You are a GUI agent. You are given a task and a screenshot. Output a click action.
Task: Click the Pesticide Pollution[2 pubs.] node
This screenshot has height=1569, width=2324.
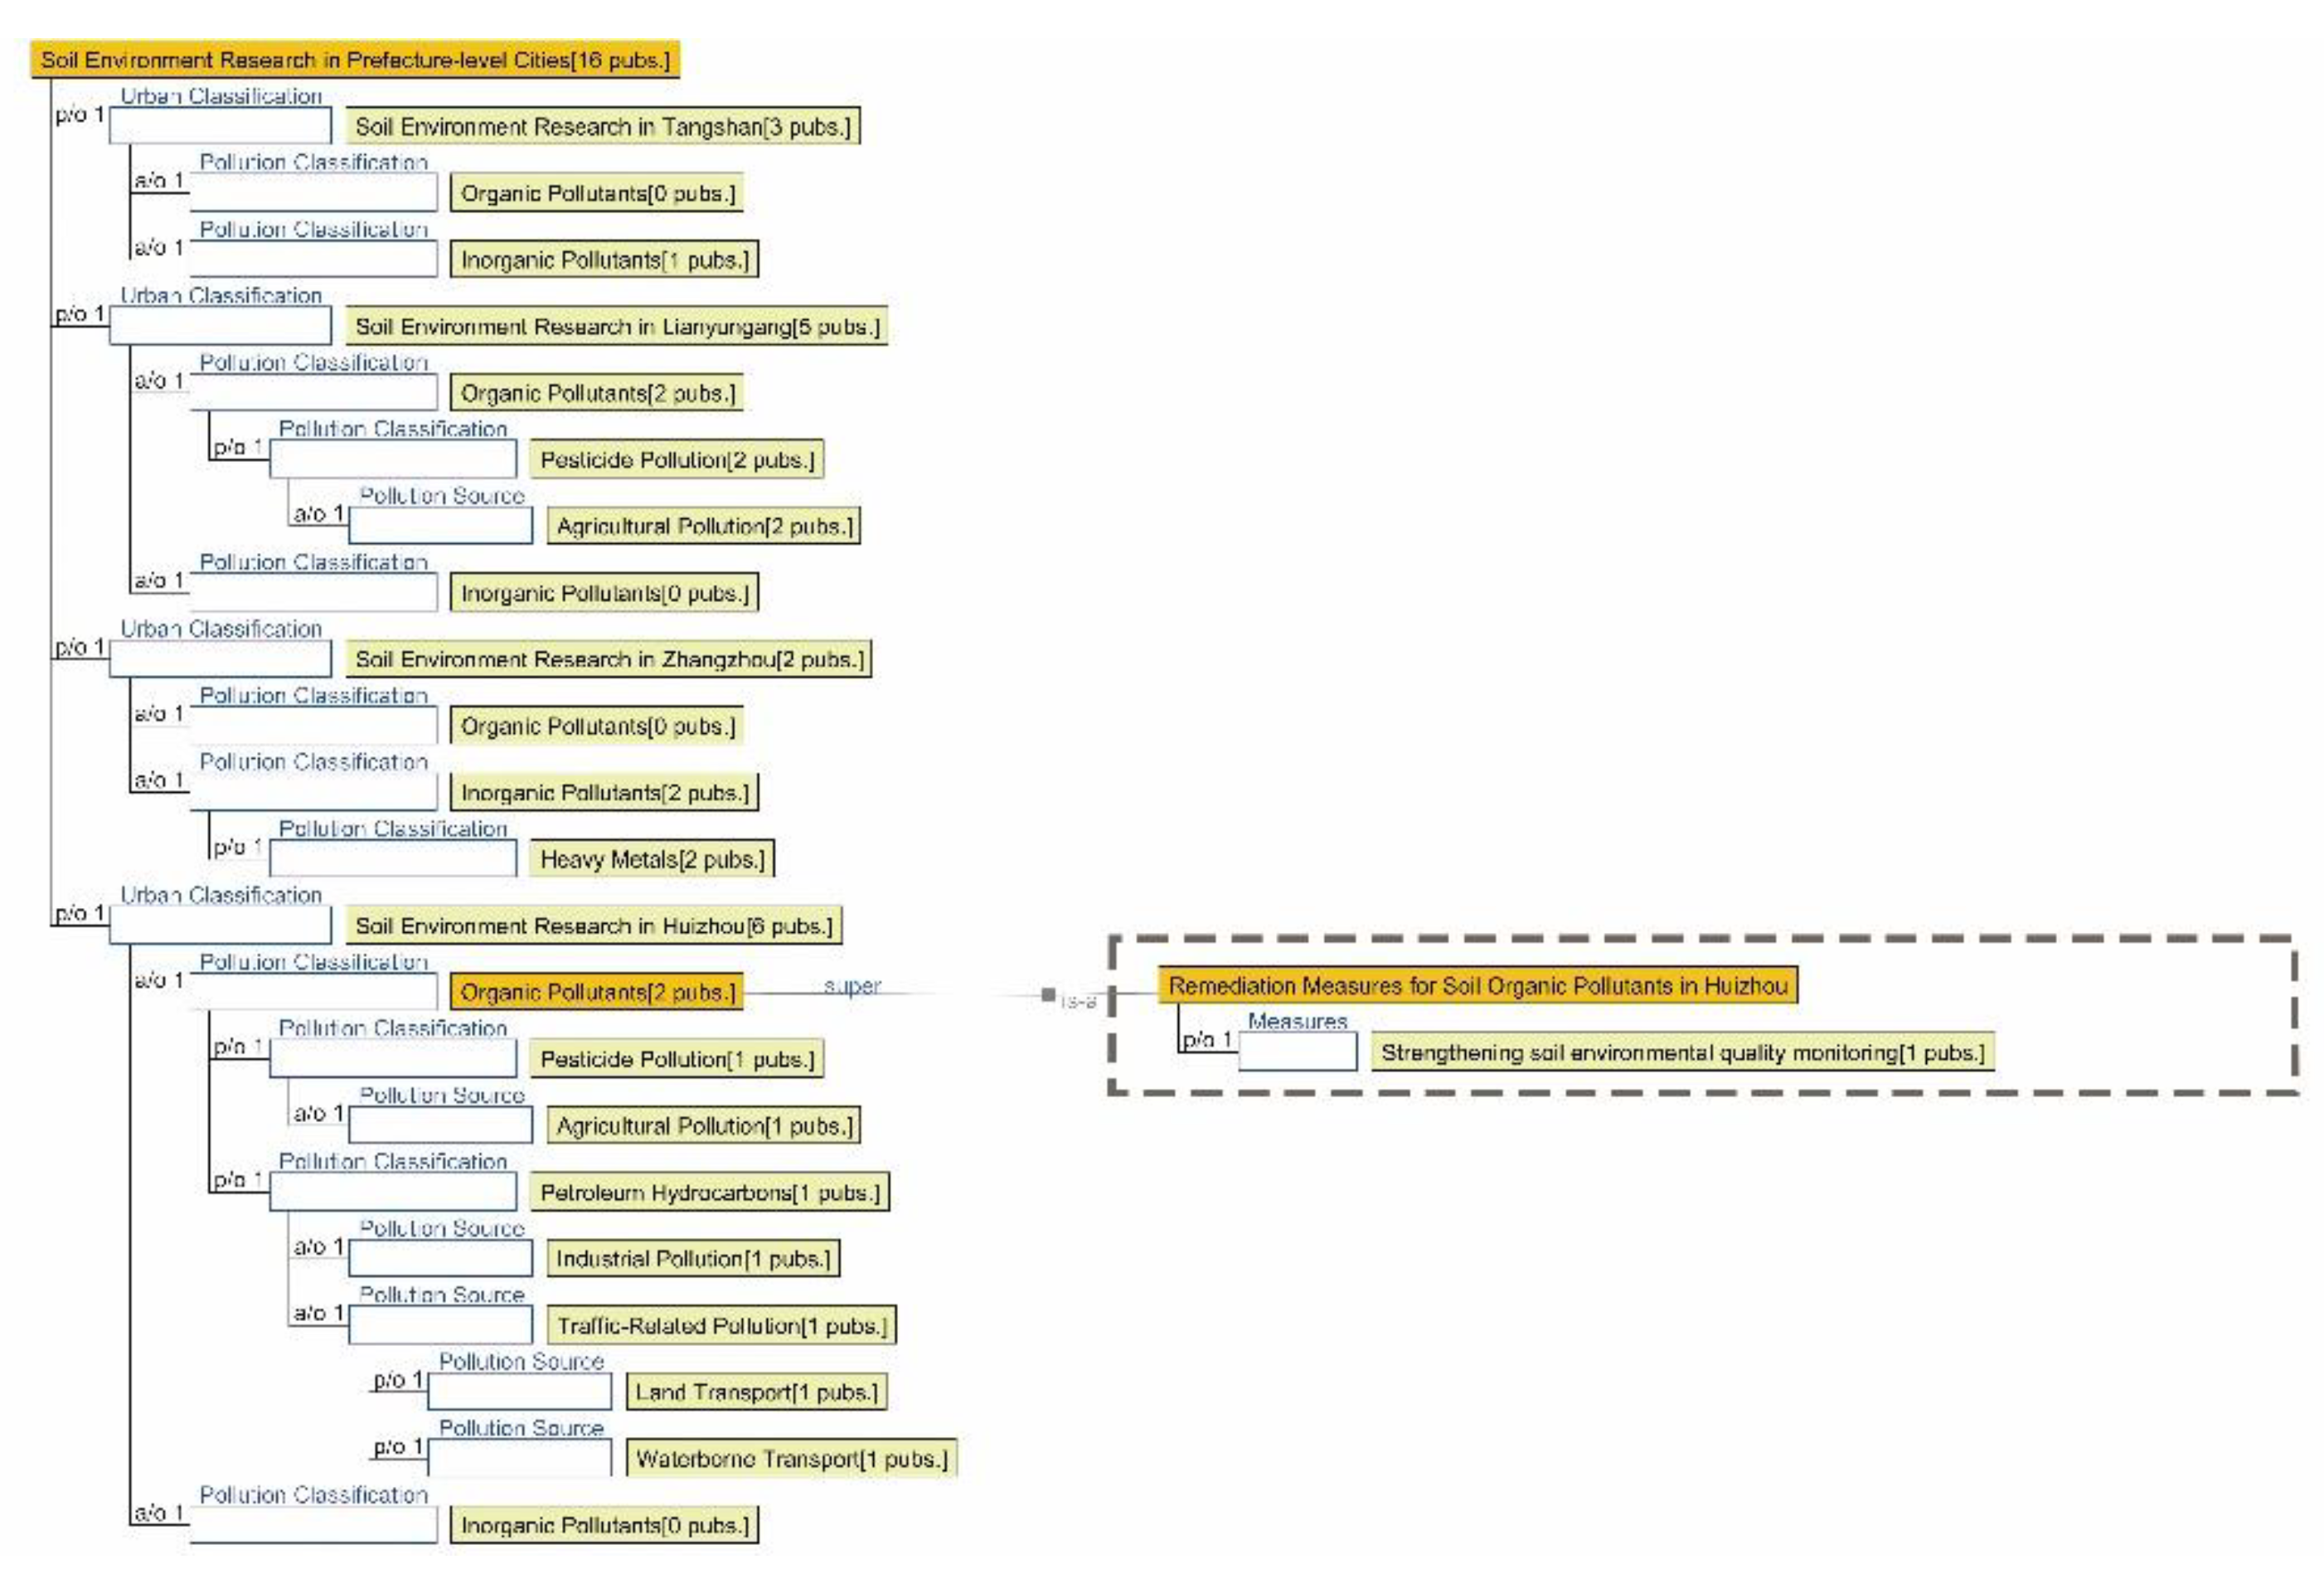click(676, 460)
